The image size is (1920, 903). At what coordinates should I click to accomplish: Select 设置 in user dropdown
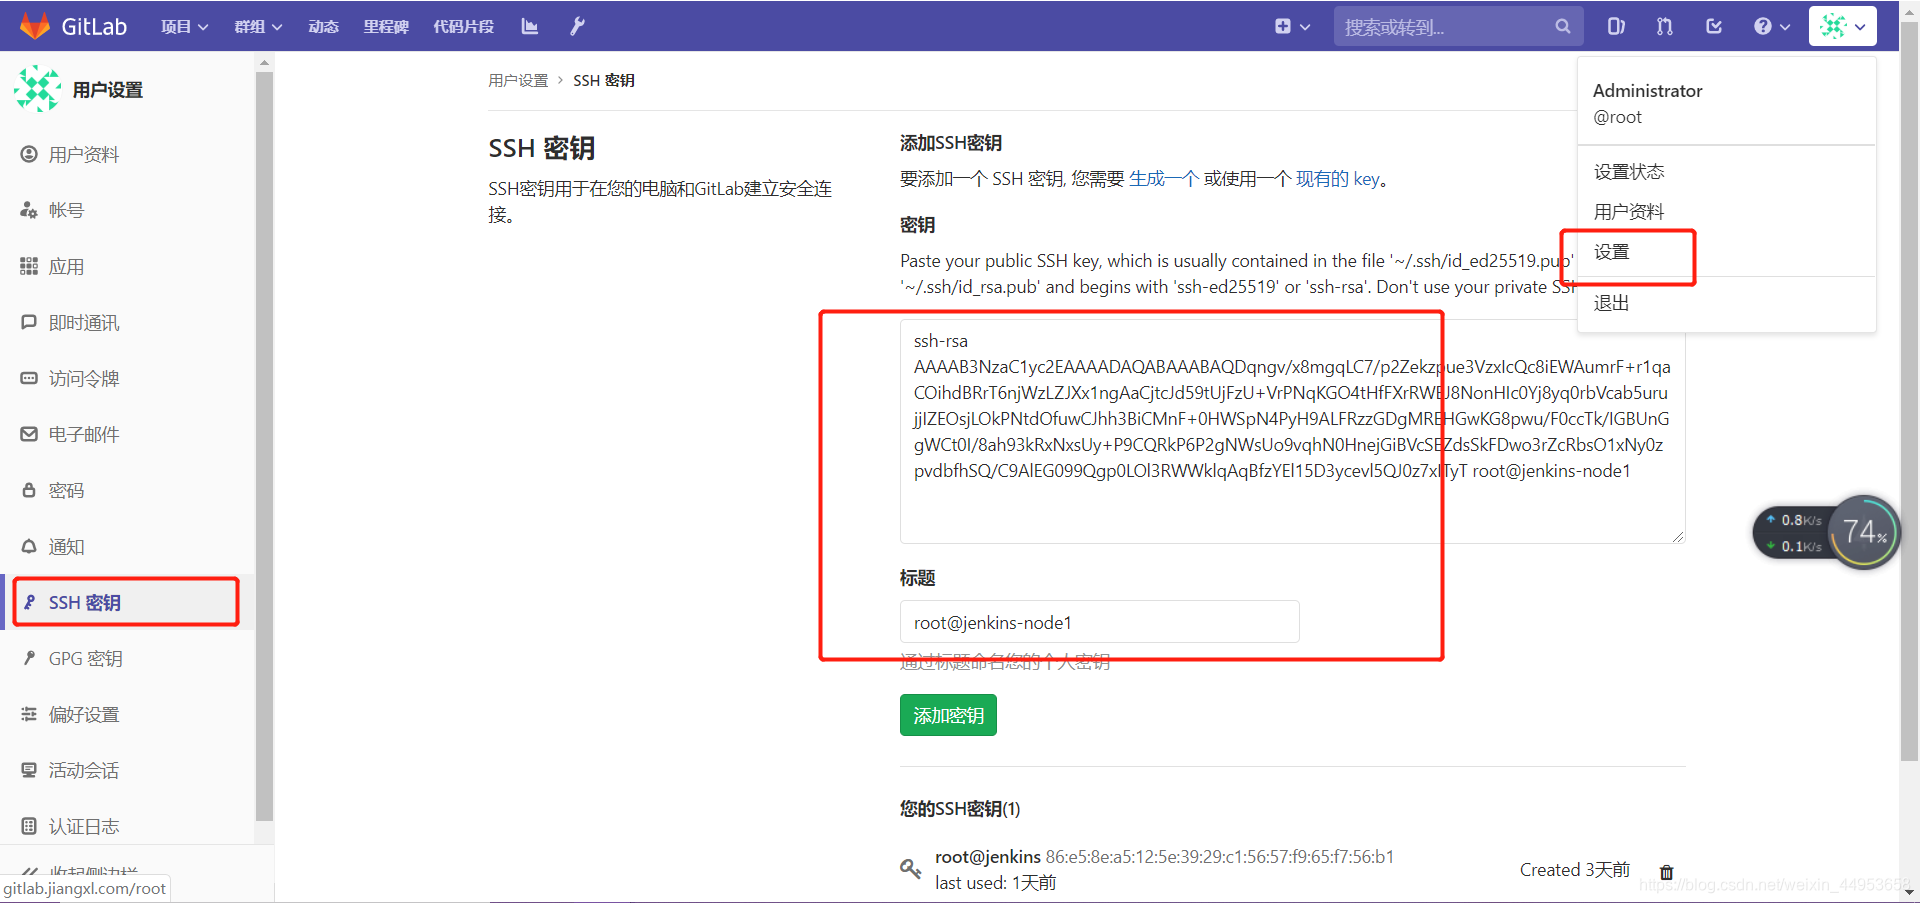pyautogui.click(x=1612, y=252)
